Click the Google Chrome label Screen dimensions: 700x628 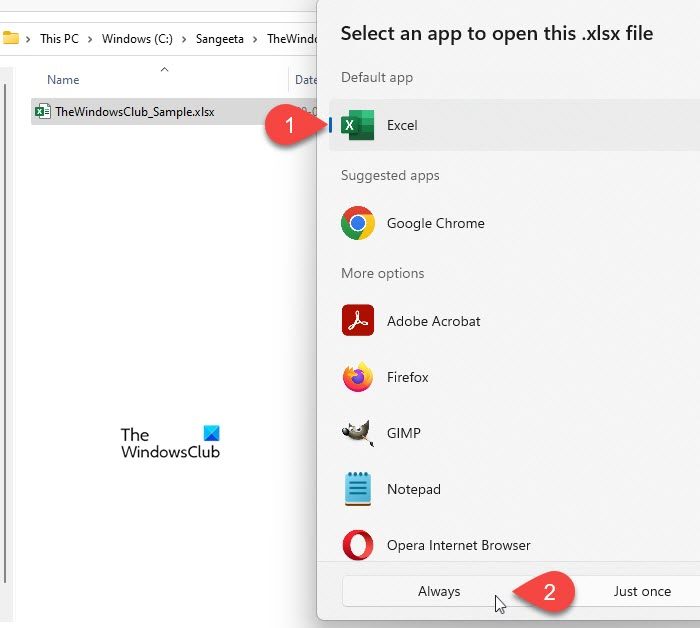[x=435, y=223]
